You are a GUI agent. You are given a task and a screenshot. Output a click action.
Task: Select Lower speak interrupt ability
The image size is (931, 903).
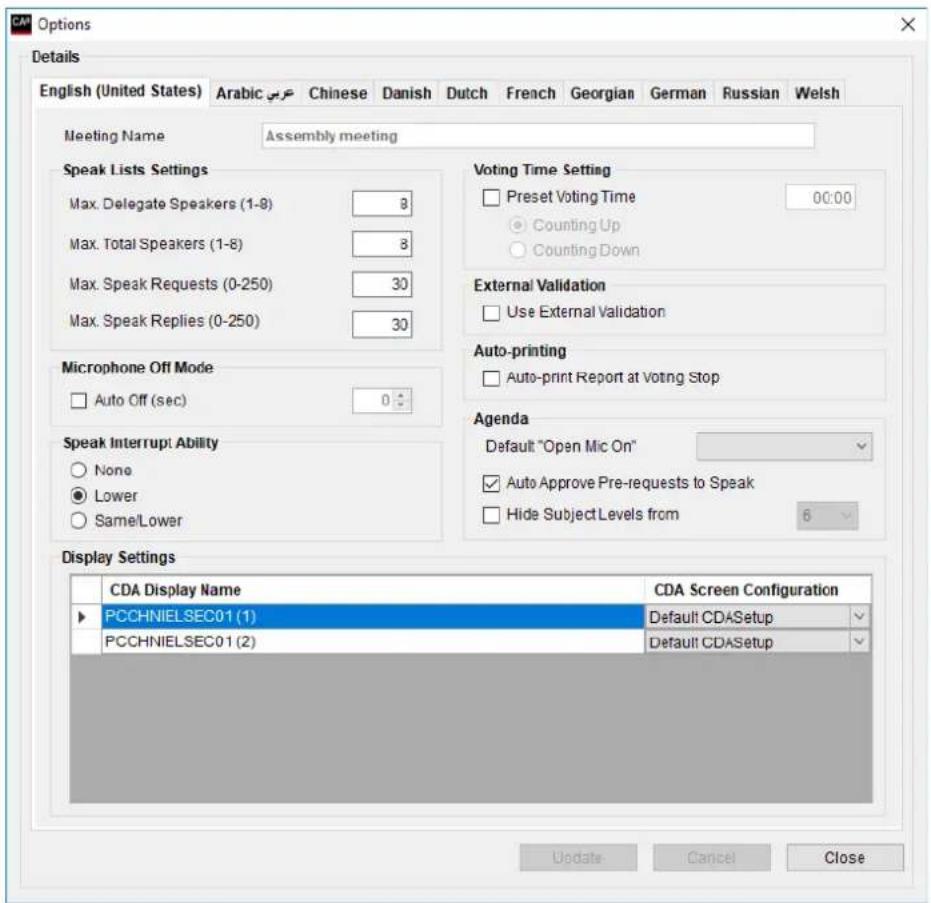pyautogui.click(x=78, y=496)
